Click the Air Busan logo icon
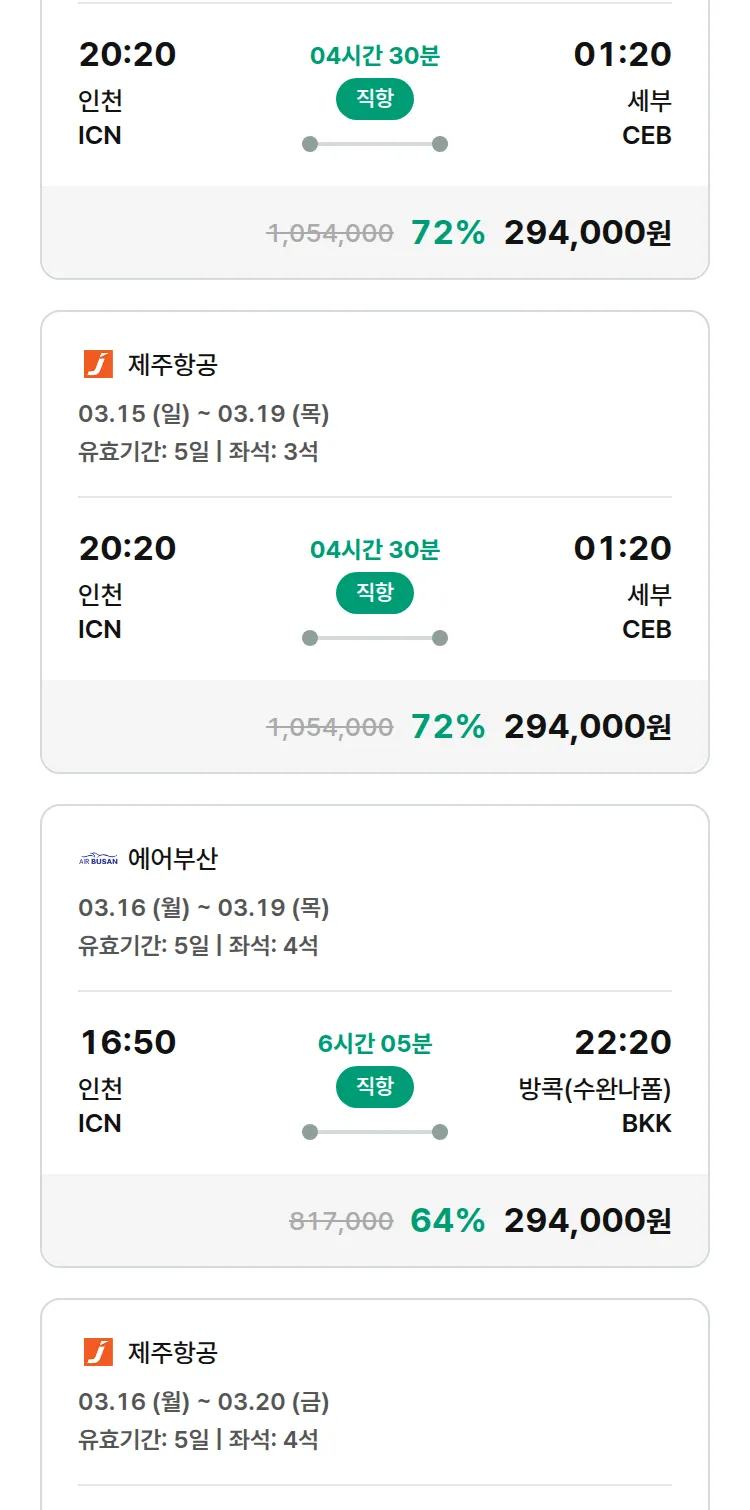 [98, 859]
